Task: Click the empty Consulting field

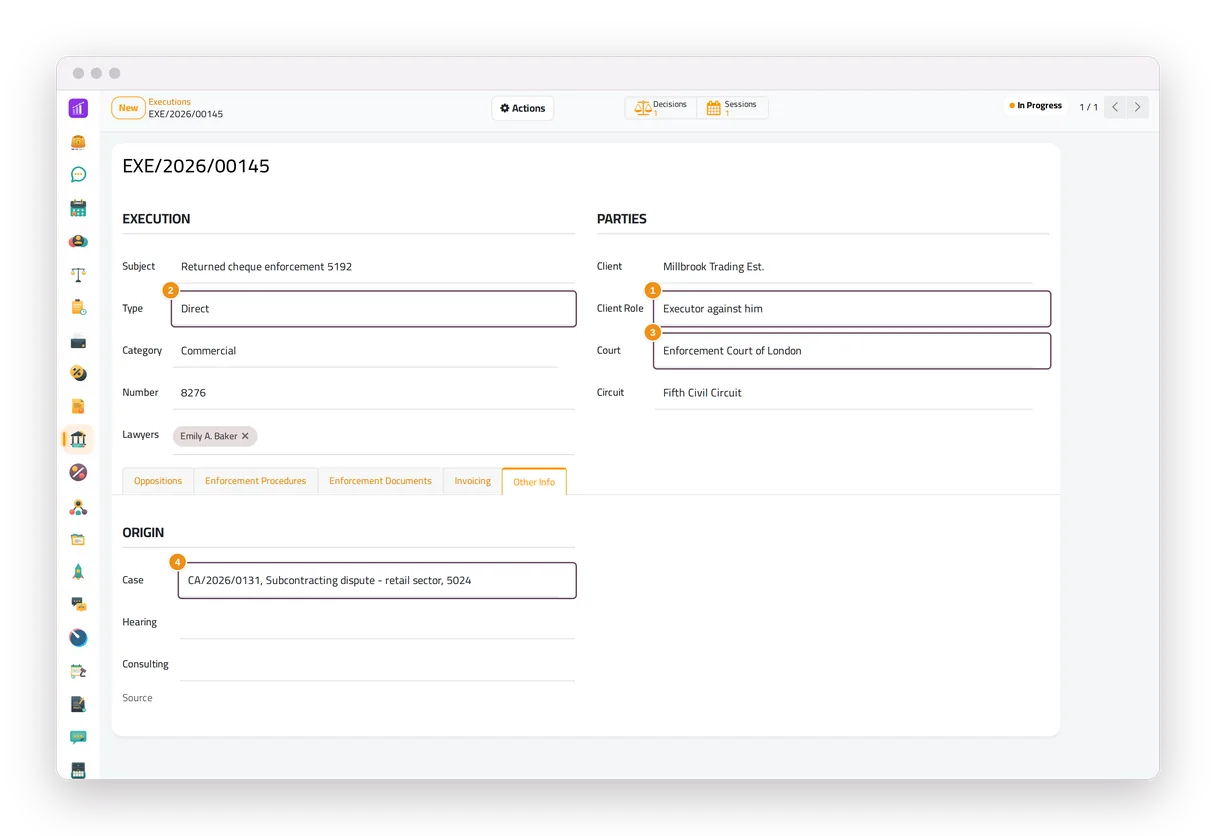Action: click(x=377, y=665)
